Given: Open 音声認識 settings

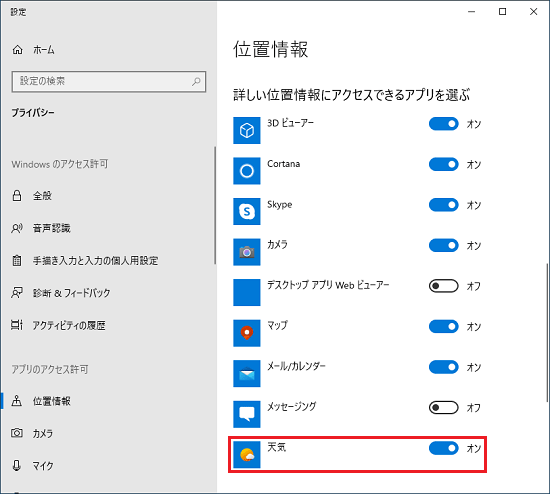Looking at the screenshot, I should coord(52,228).
